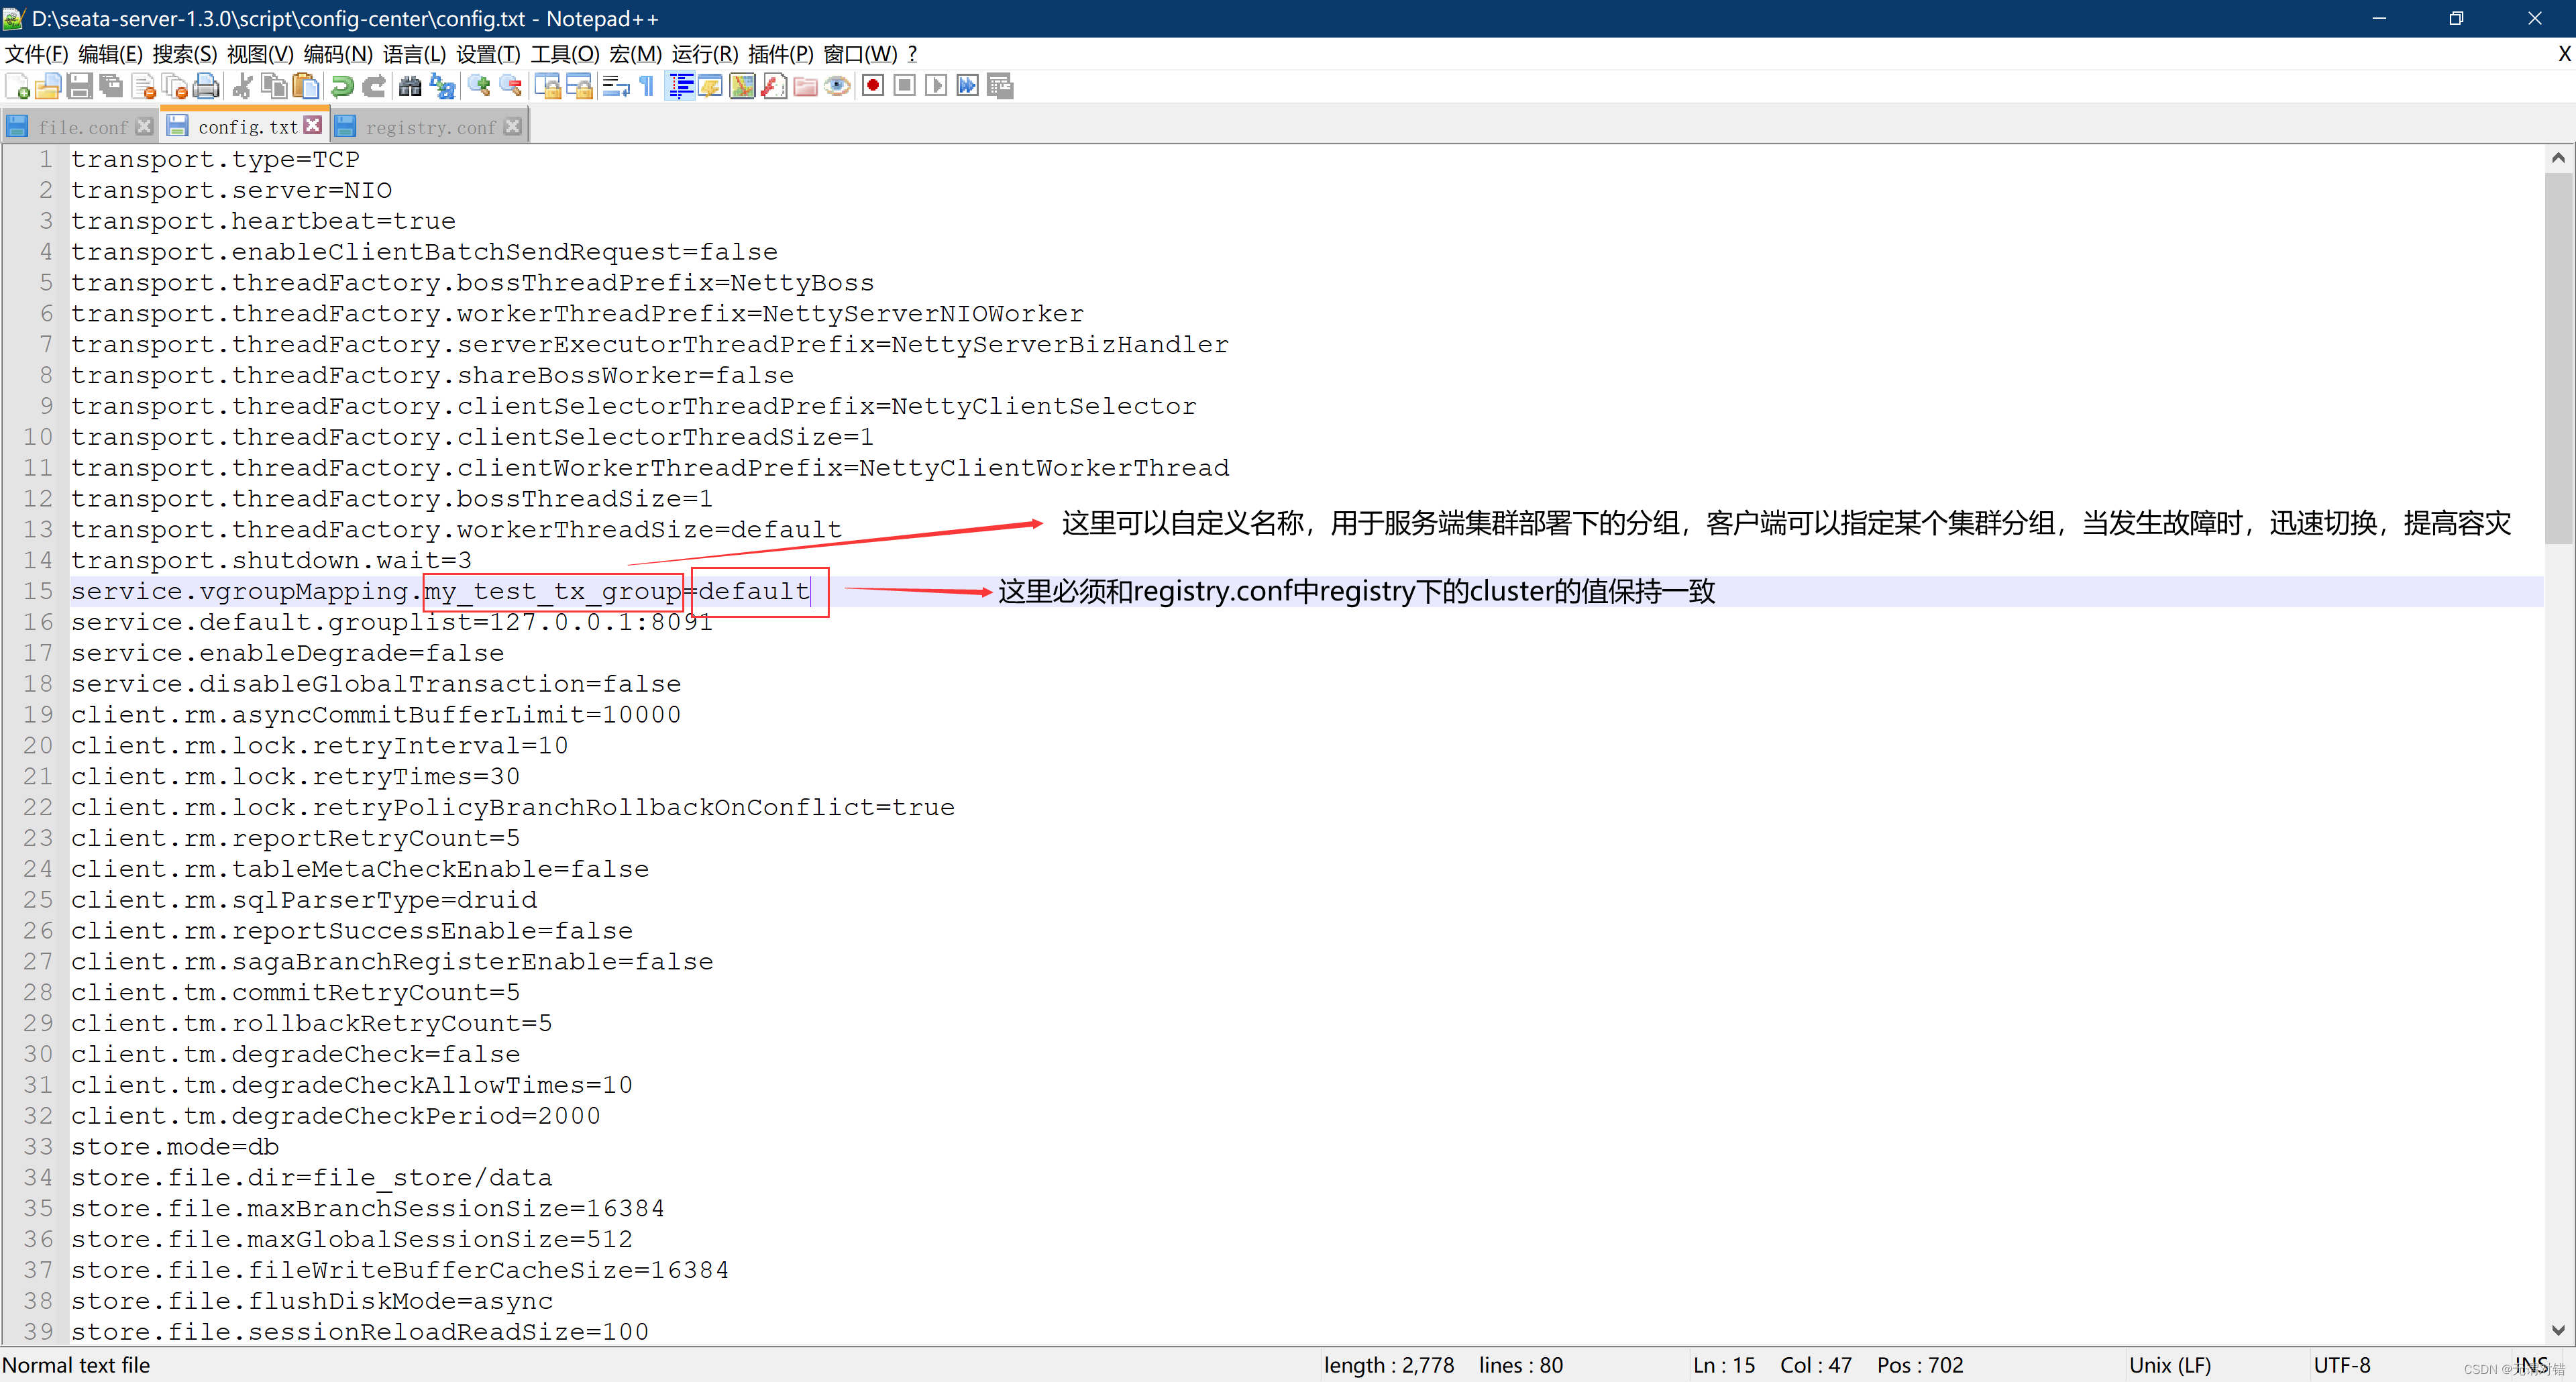
Task: Toggle file monitoring eye icon
Action: (x=838, y=87)
